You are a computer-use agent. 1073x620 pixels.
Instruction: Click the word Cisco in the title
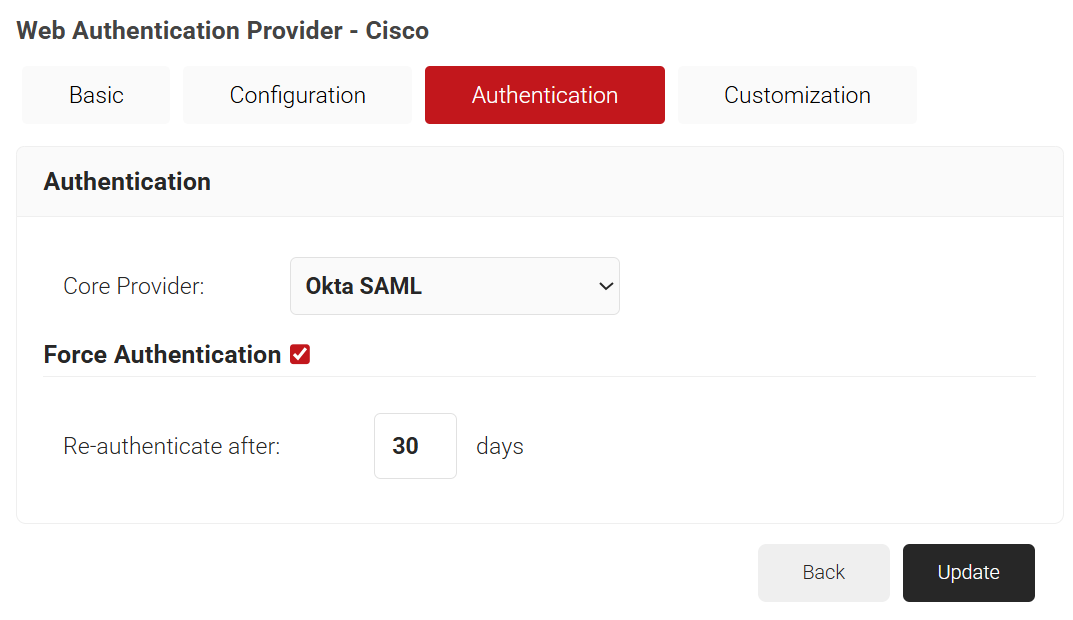pyautogui.click(x=397, y=31)
